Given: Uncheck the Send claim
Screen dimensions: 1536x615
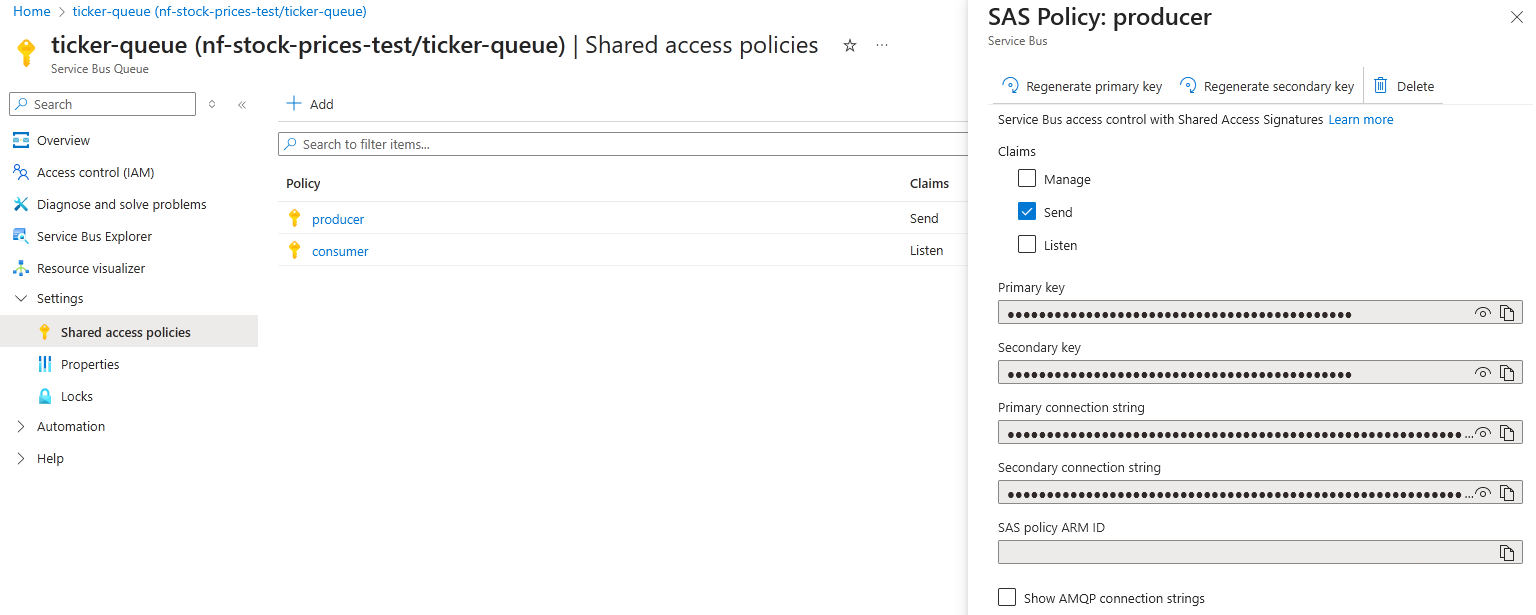Looking at the screenshot, I should point(1027,212).
